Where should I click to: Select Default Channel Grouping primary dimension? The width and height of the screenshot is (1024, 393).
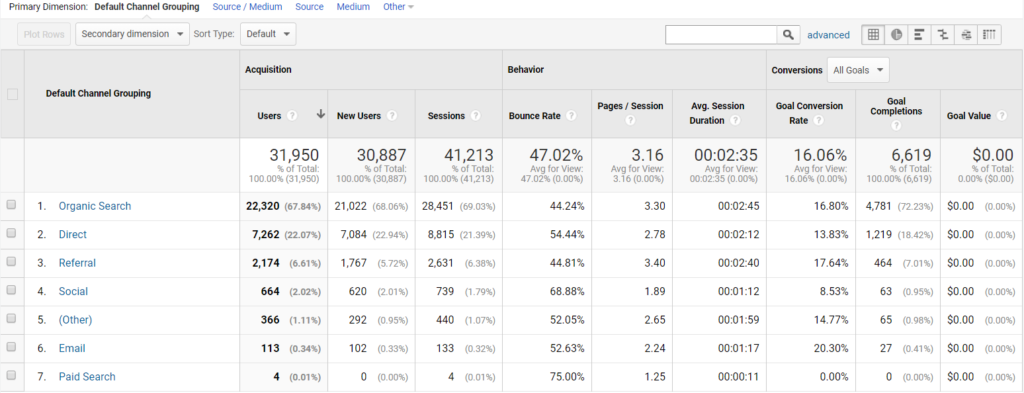[x=147, y=7]
